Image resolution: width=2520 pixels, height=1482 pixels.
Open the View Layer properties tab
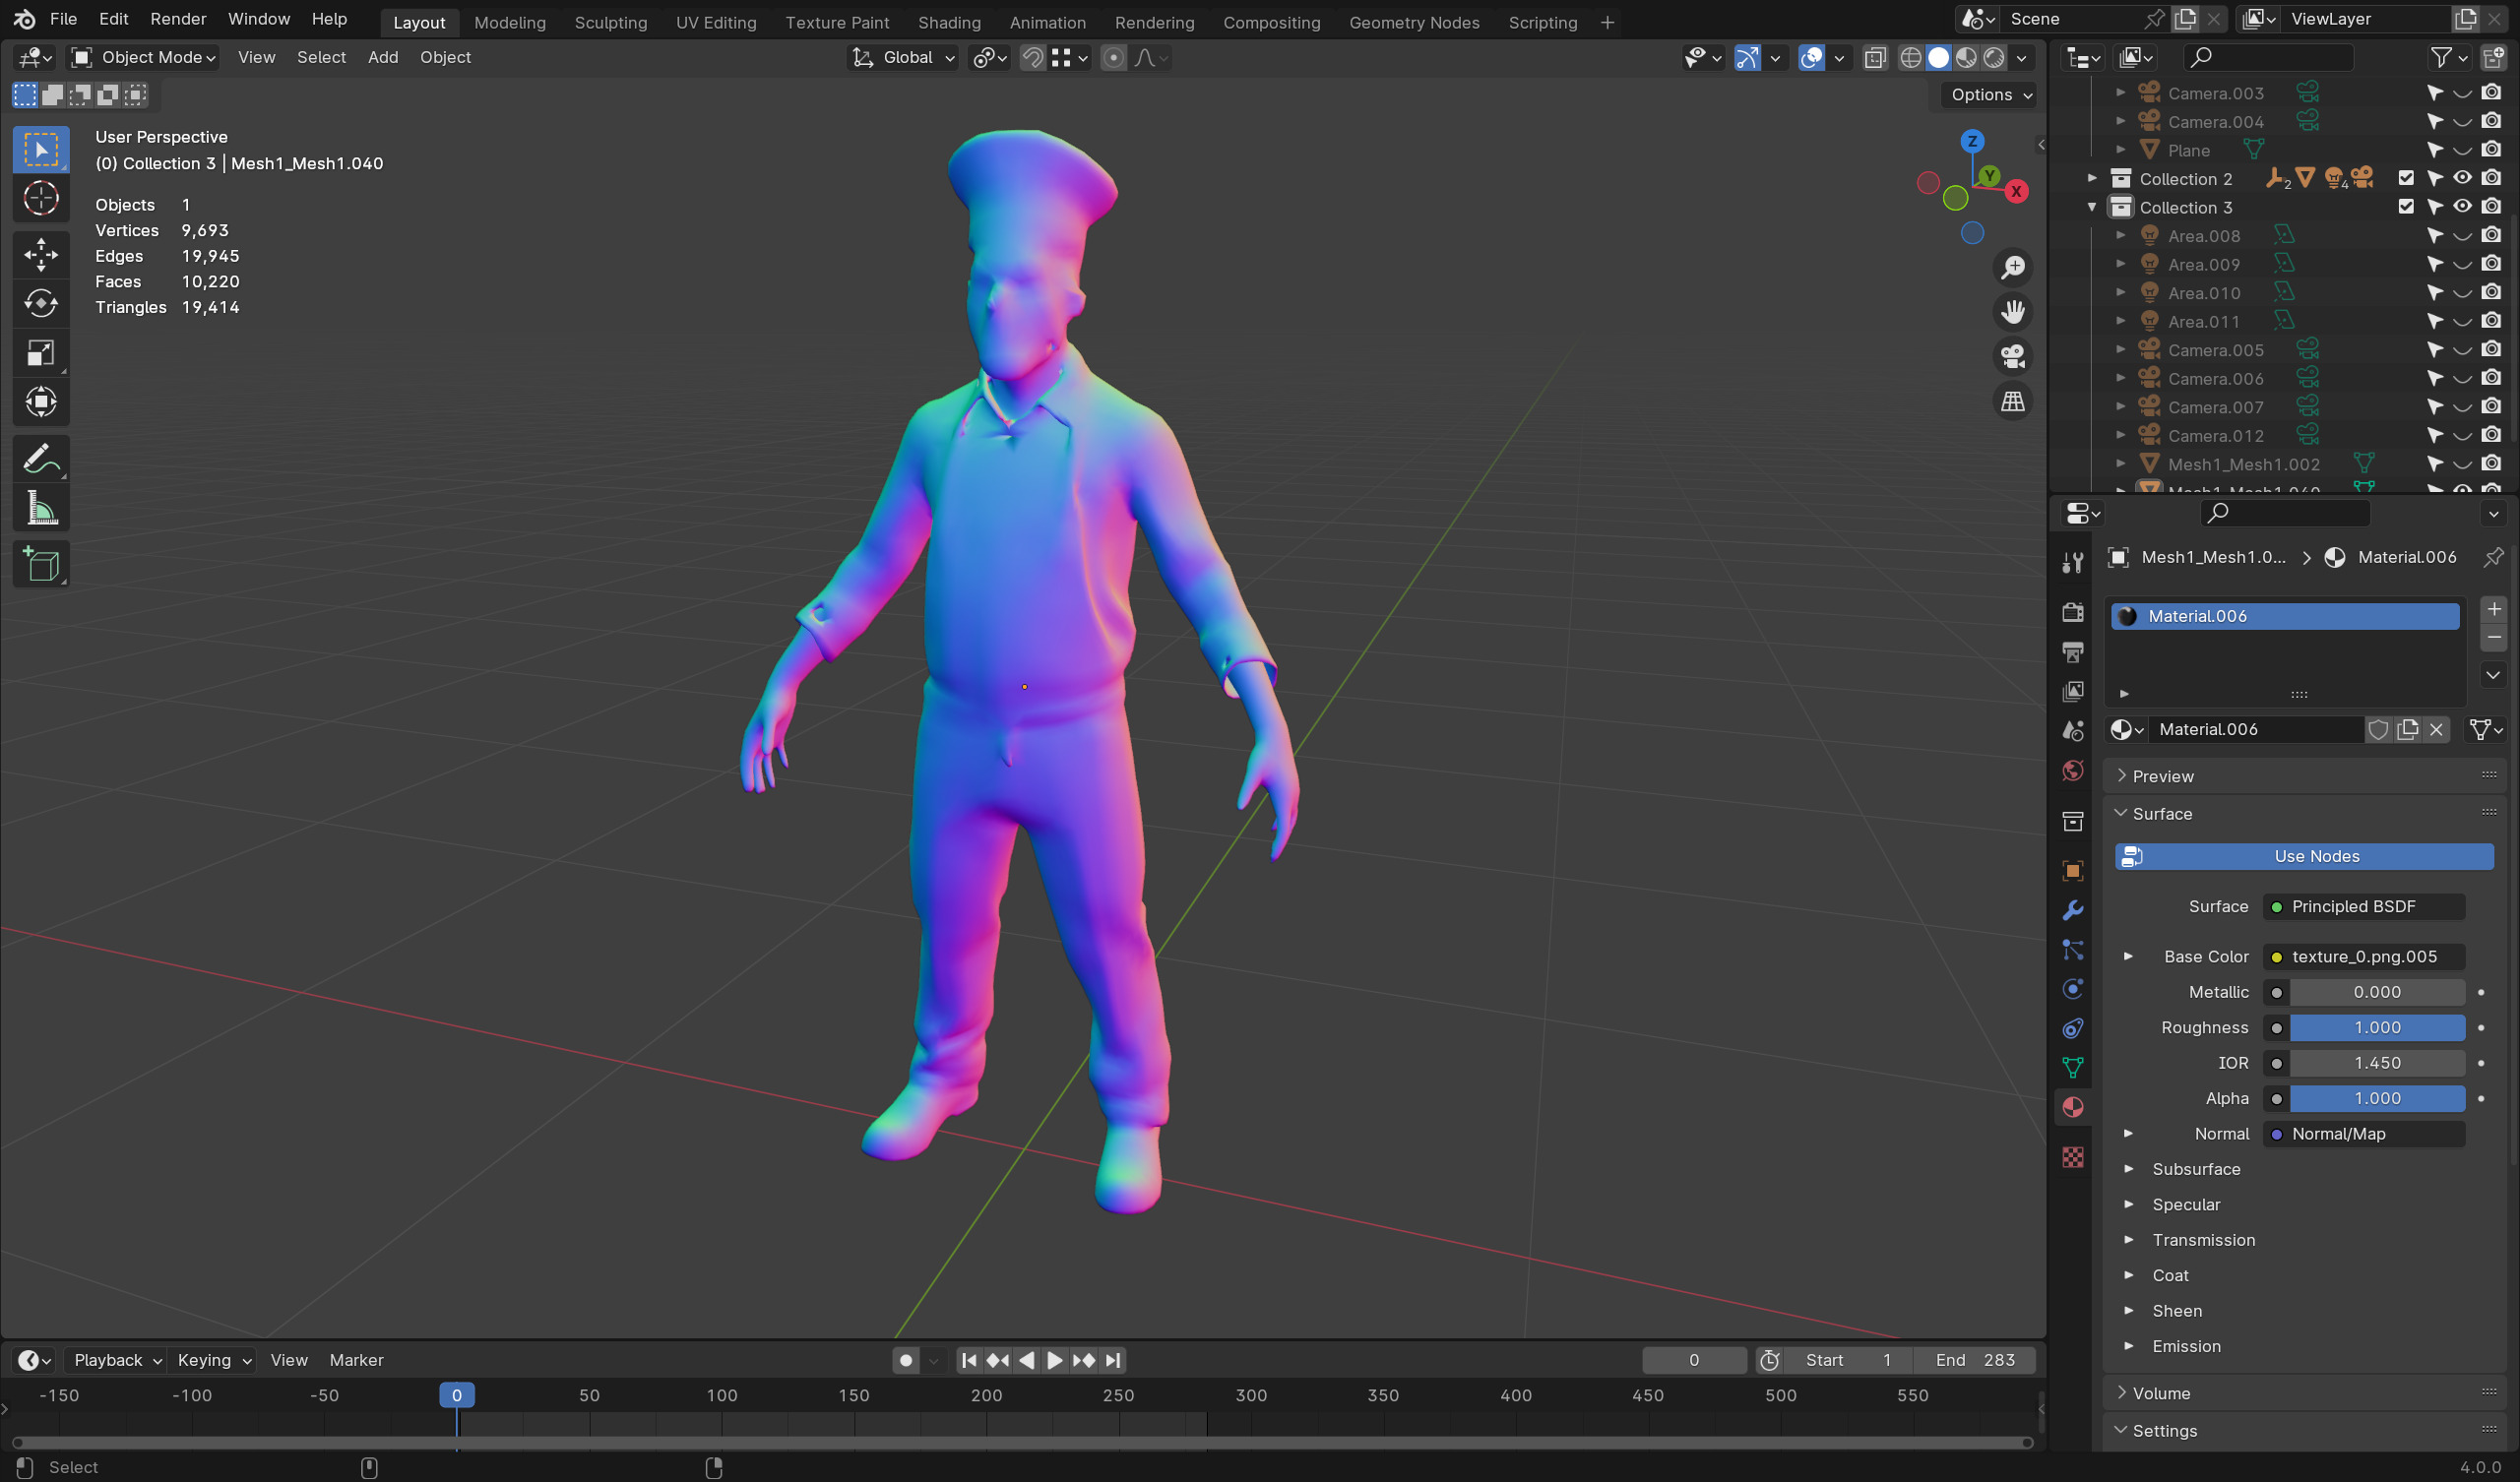coord(2073,691)
